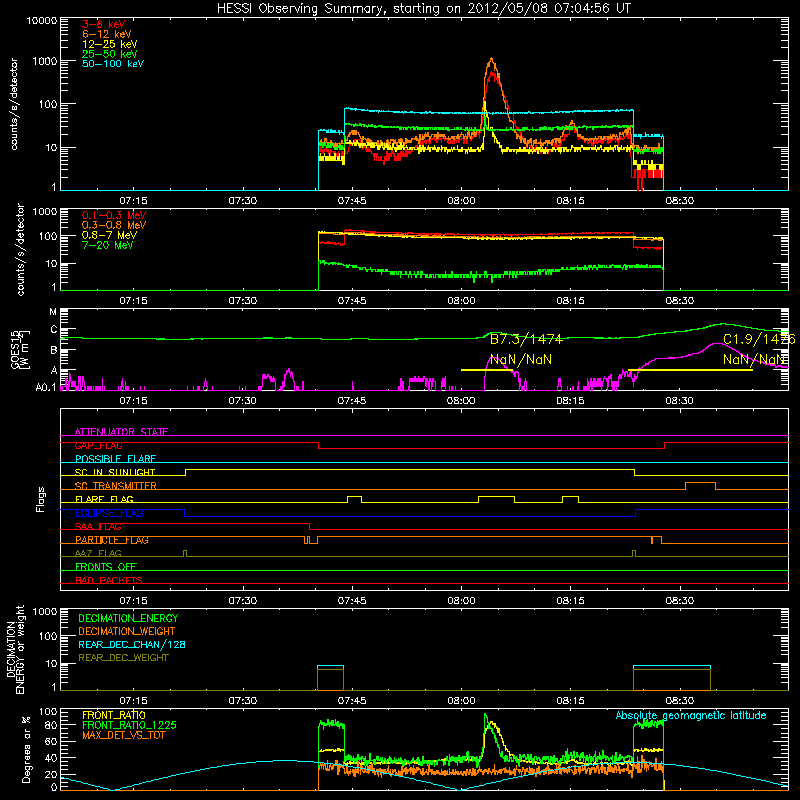800x800 pixels.
Task: Click the MAX_DET_VS_TOT legend label
Action: 123,735
